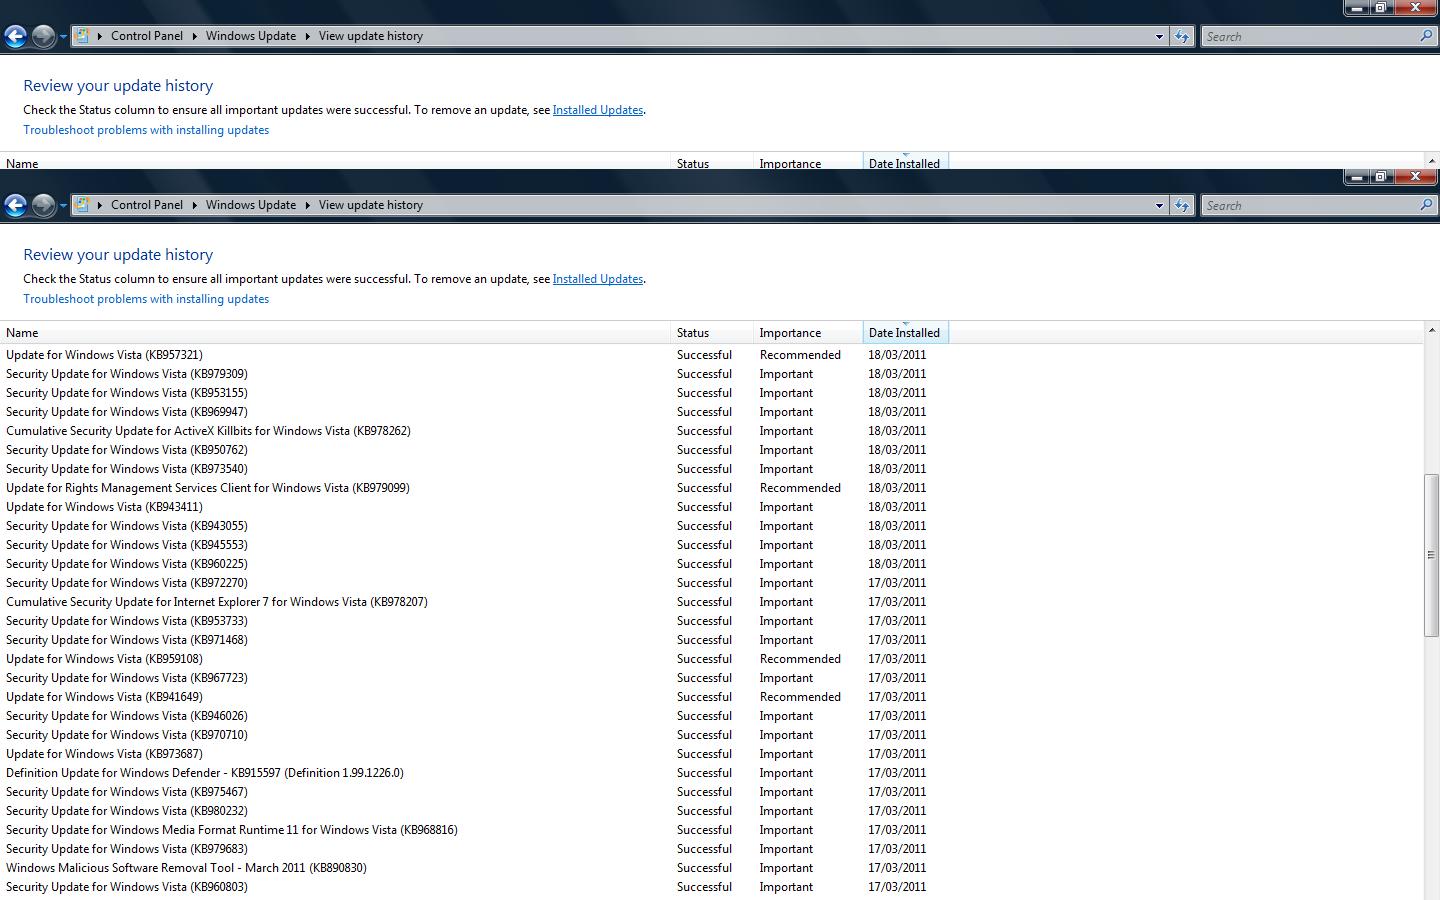
Task: Click the front window's vertical scrollbar thumb
Action: [1431, 555]
